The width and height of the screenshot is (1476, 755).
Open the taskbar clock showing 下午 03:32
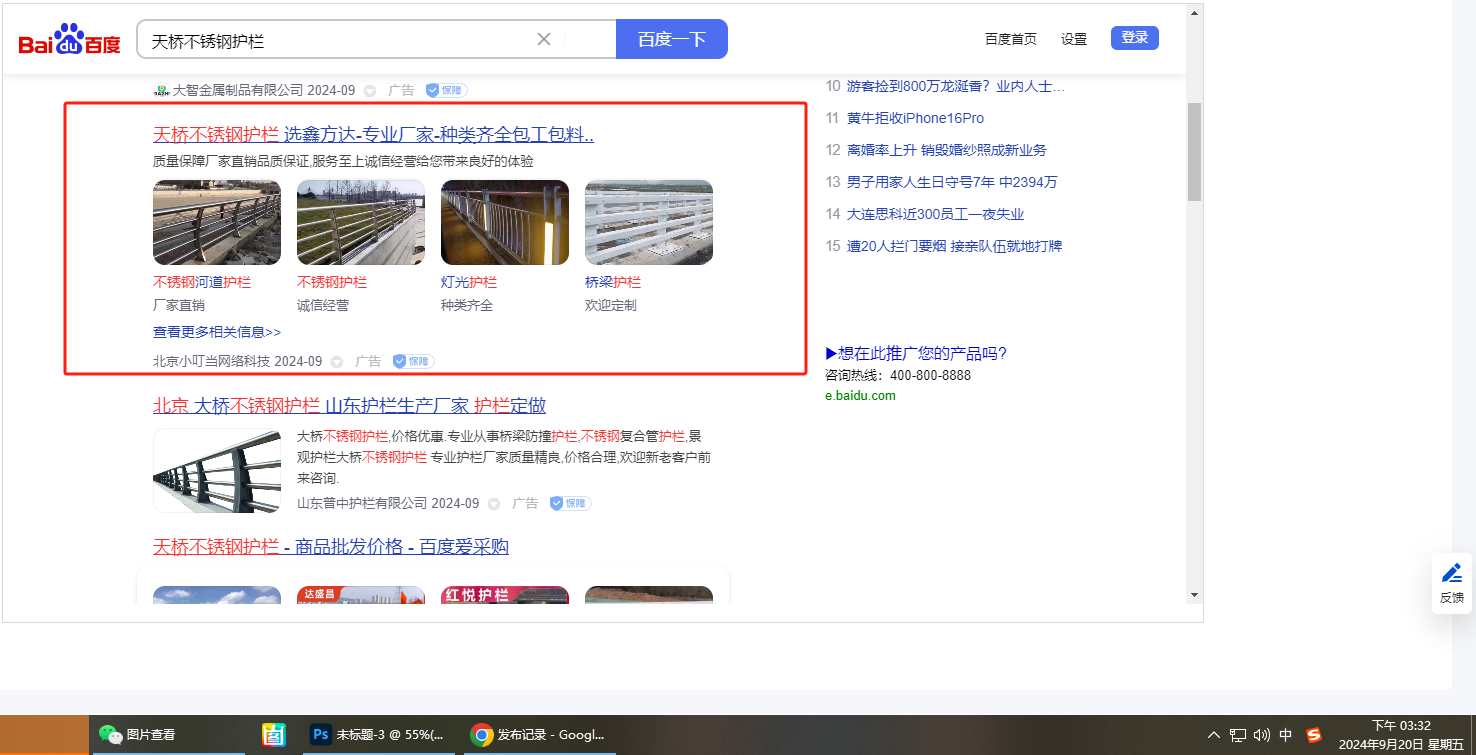tap(1401, 735)
